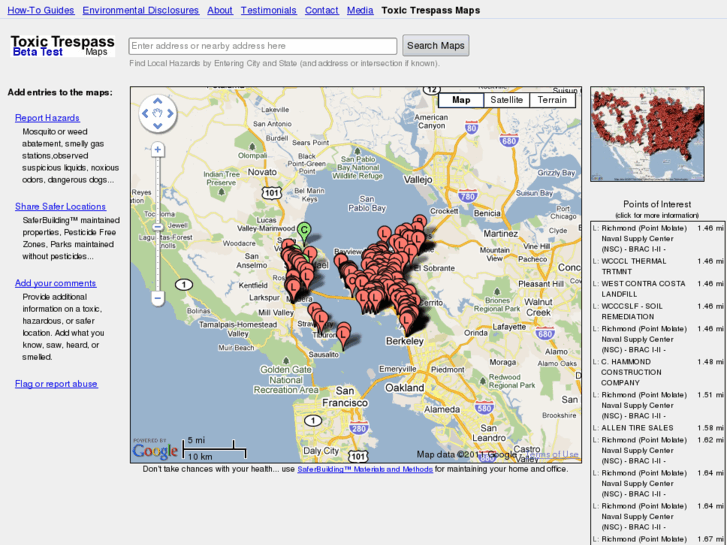Select Richmond (Point Molate) 1.62 mi entry
The image size is (727, 545).
pyautogui.click(x=658, y=450)
